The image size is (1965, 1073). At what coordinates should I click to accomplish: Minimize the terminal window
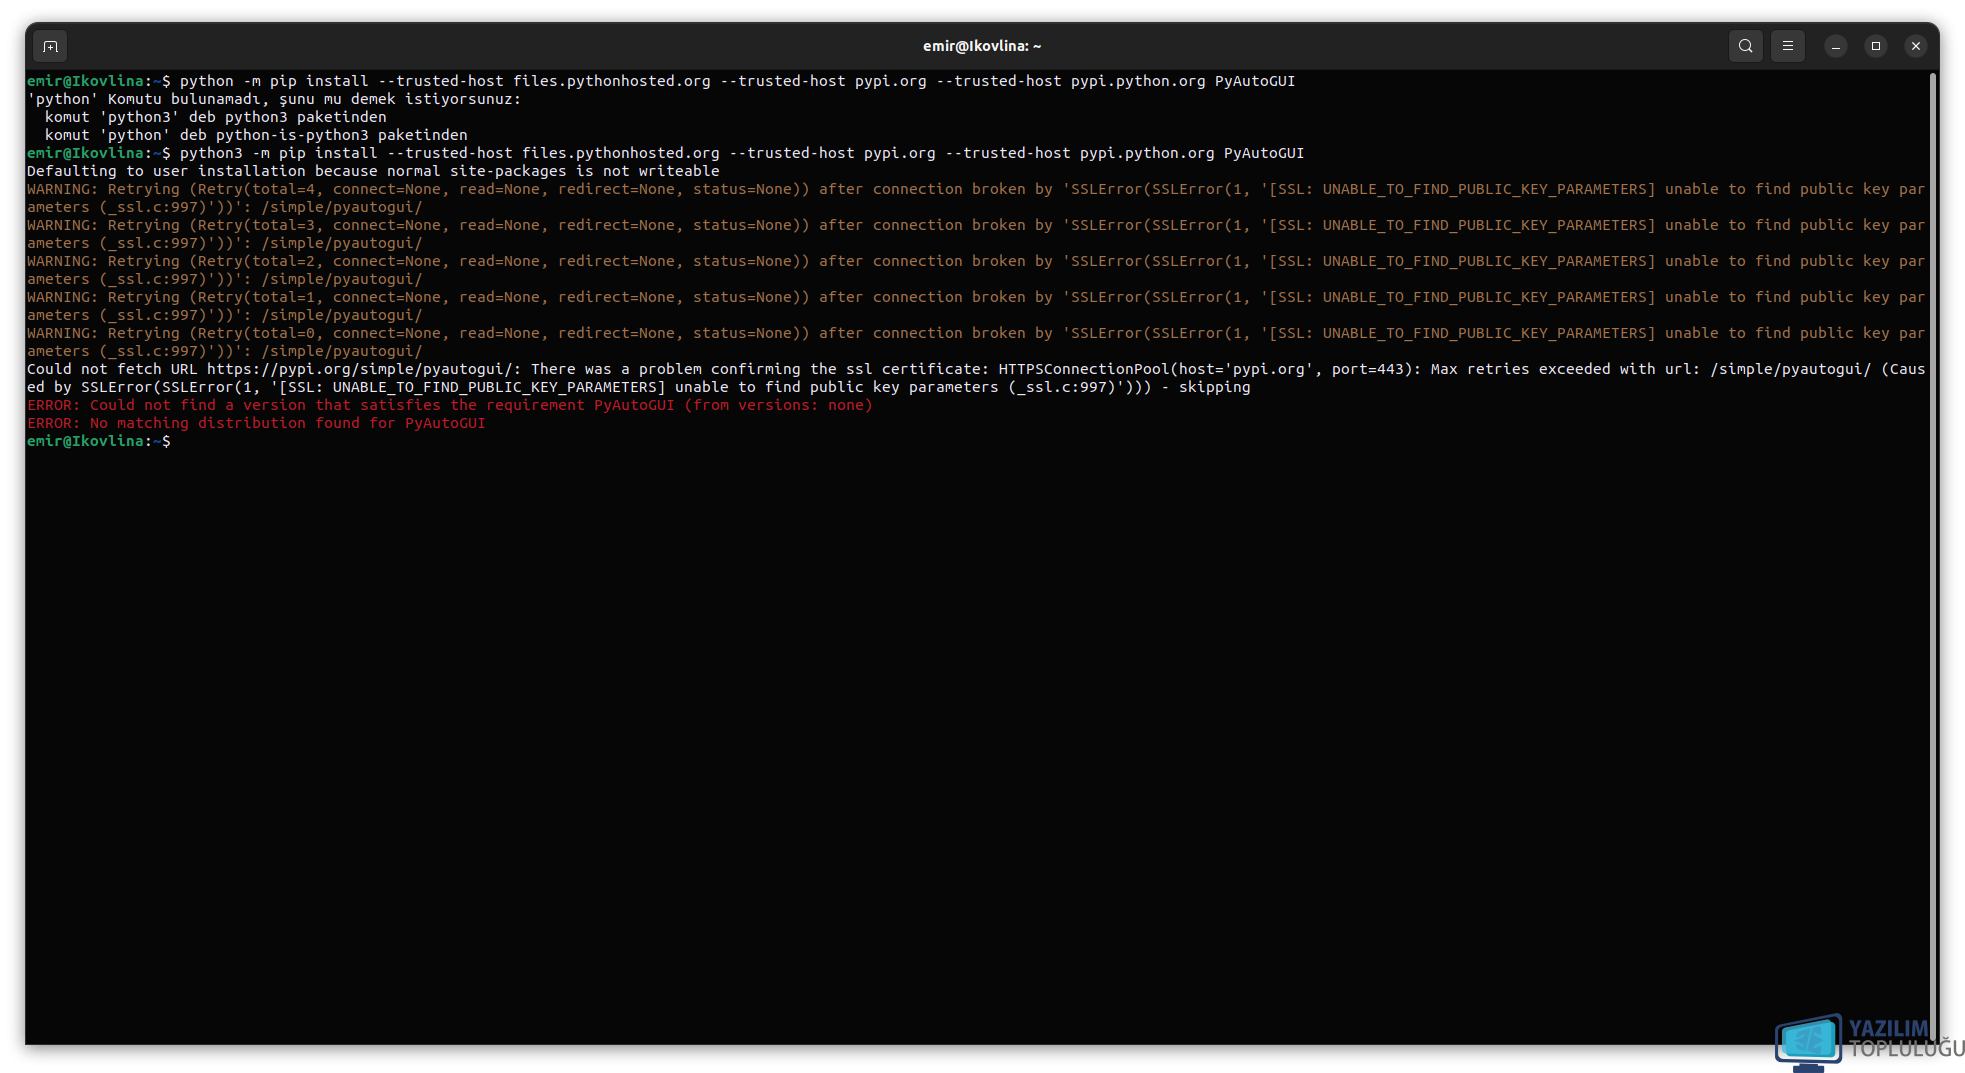1836,46
